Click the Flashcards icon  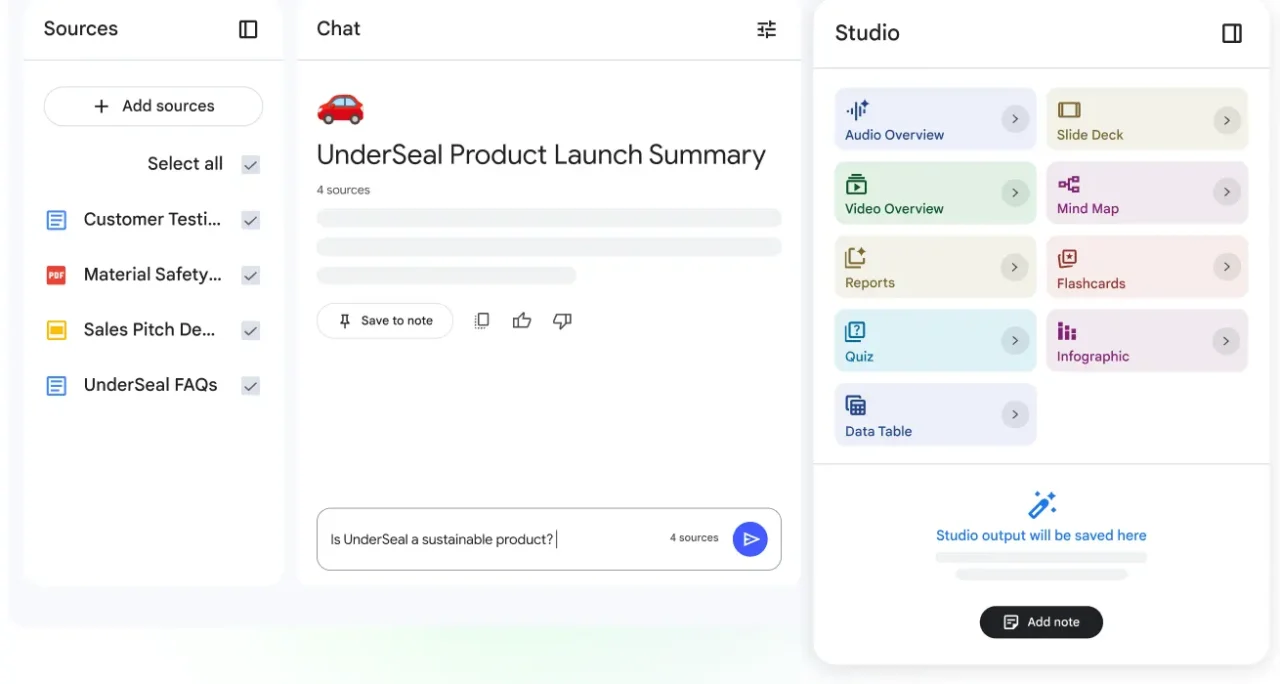pos(1067,258)
